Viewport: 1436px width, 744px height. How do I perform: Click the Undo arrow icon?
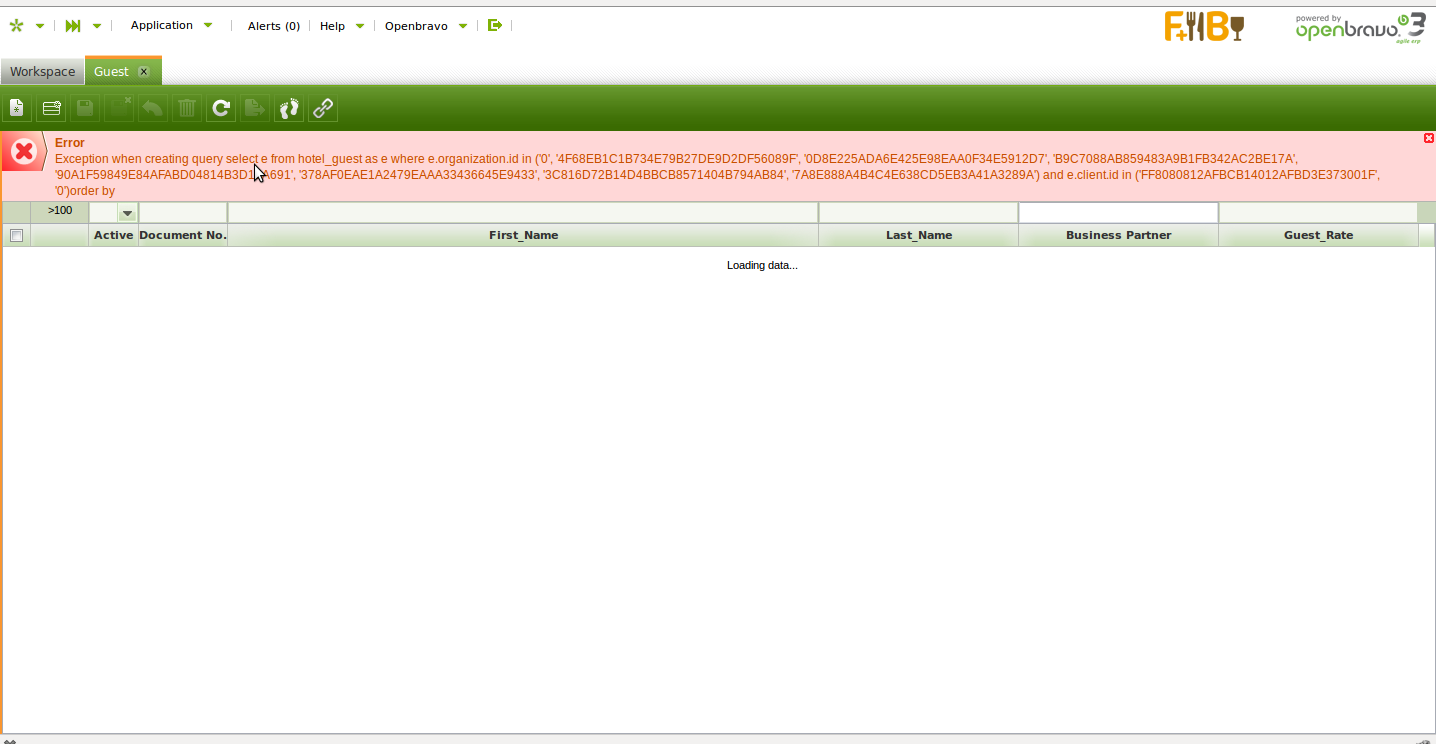[x=153, y=108]
